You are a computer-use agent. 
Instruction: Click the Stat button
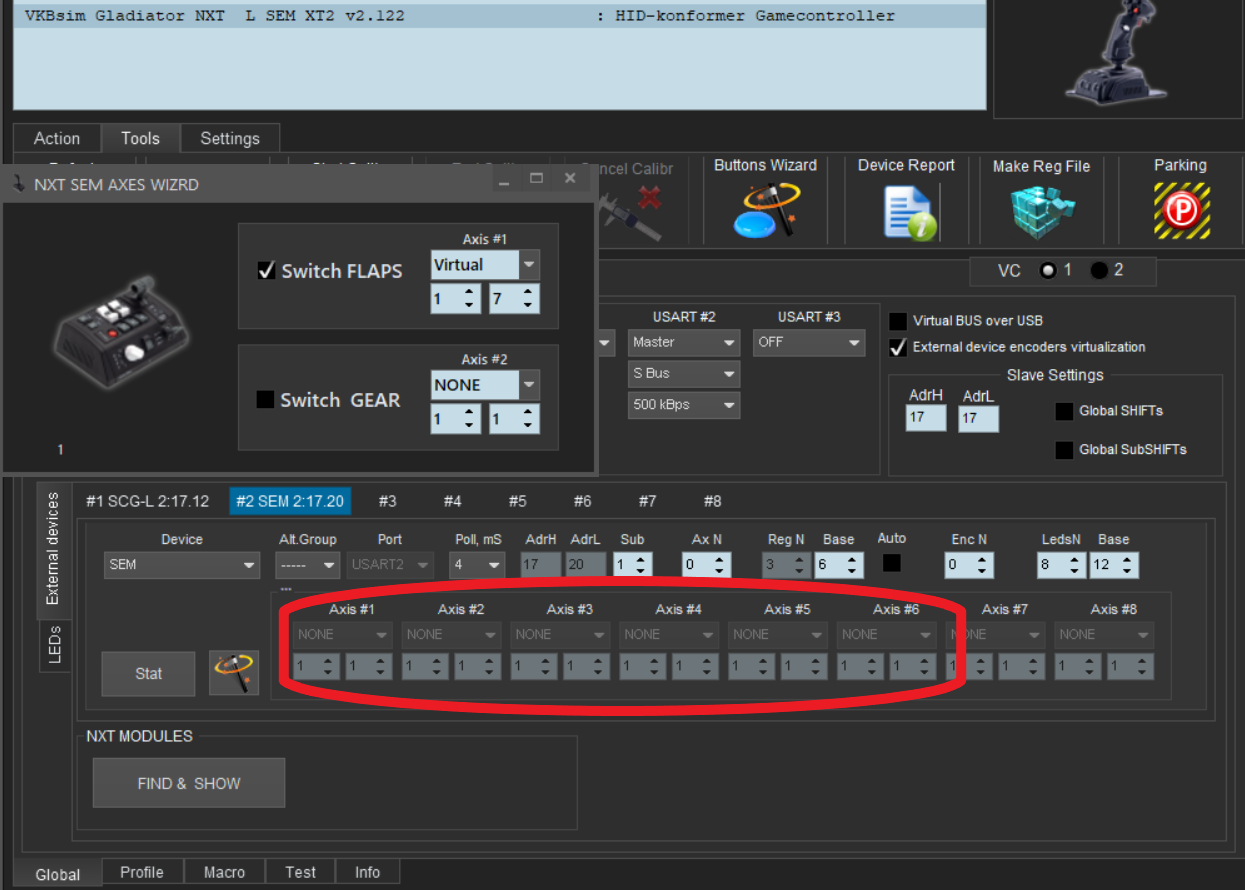(148, 673)
